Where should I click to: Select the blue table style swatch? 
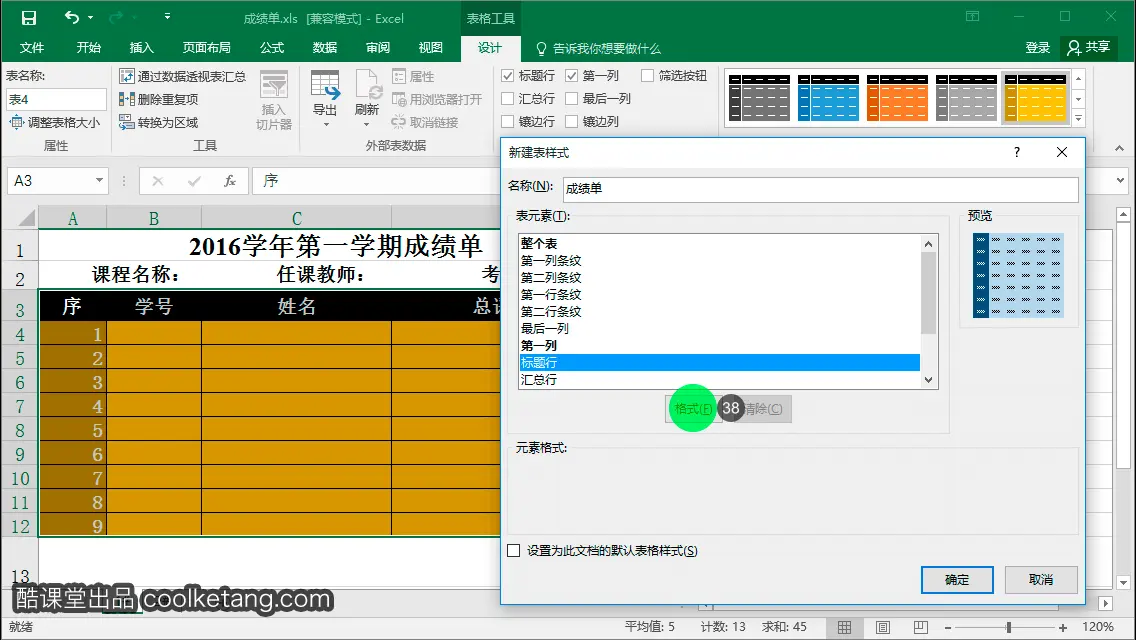pos(828,97)
